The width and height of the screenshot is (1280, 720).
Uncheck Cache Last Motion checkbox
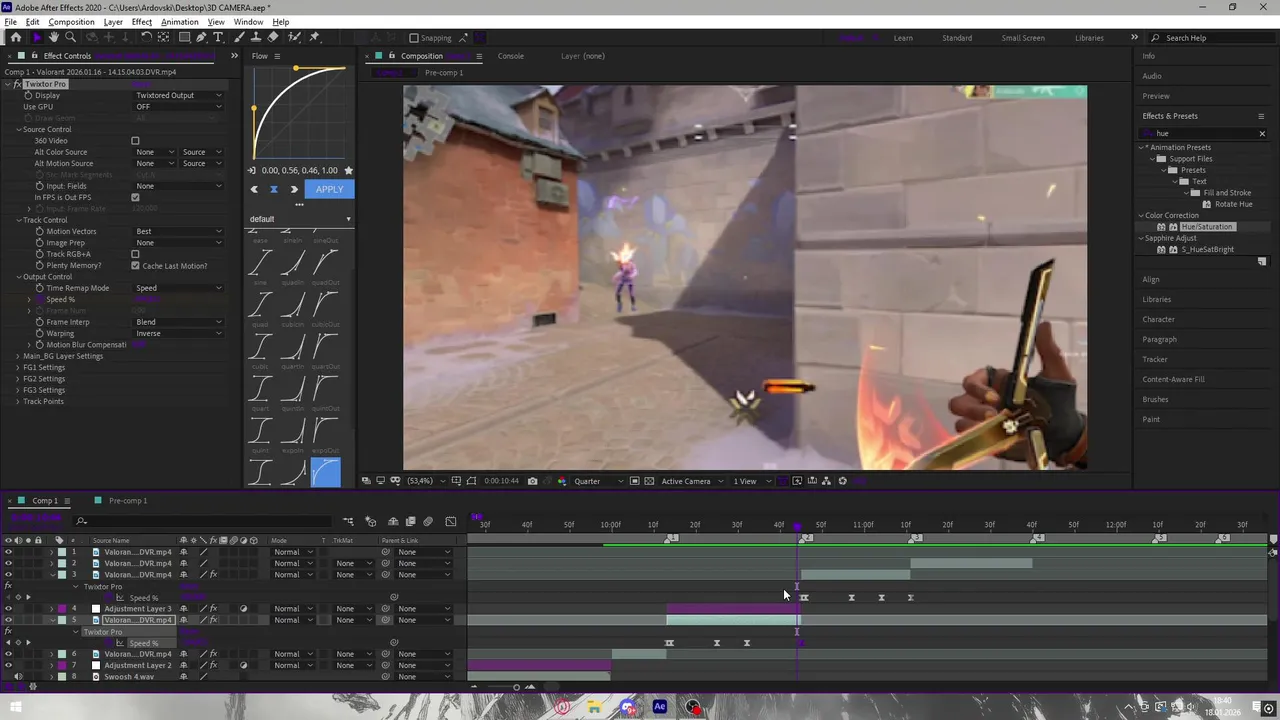(135, 266)
